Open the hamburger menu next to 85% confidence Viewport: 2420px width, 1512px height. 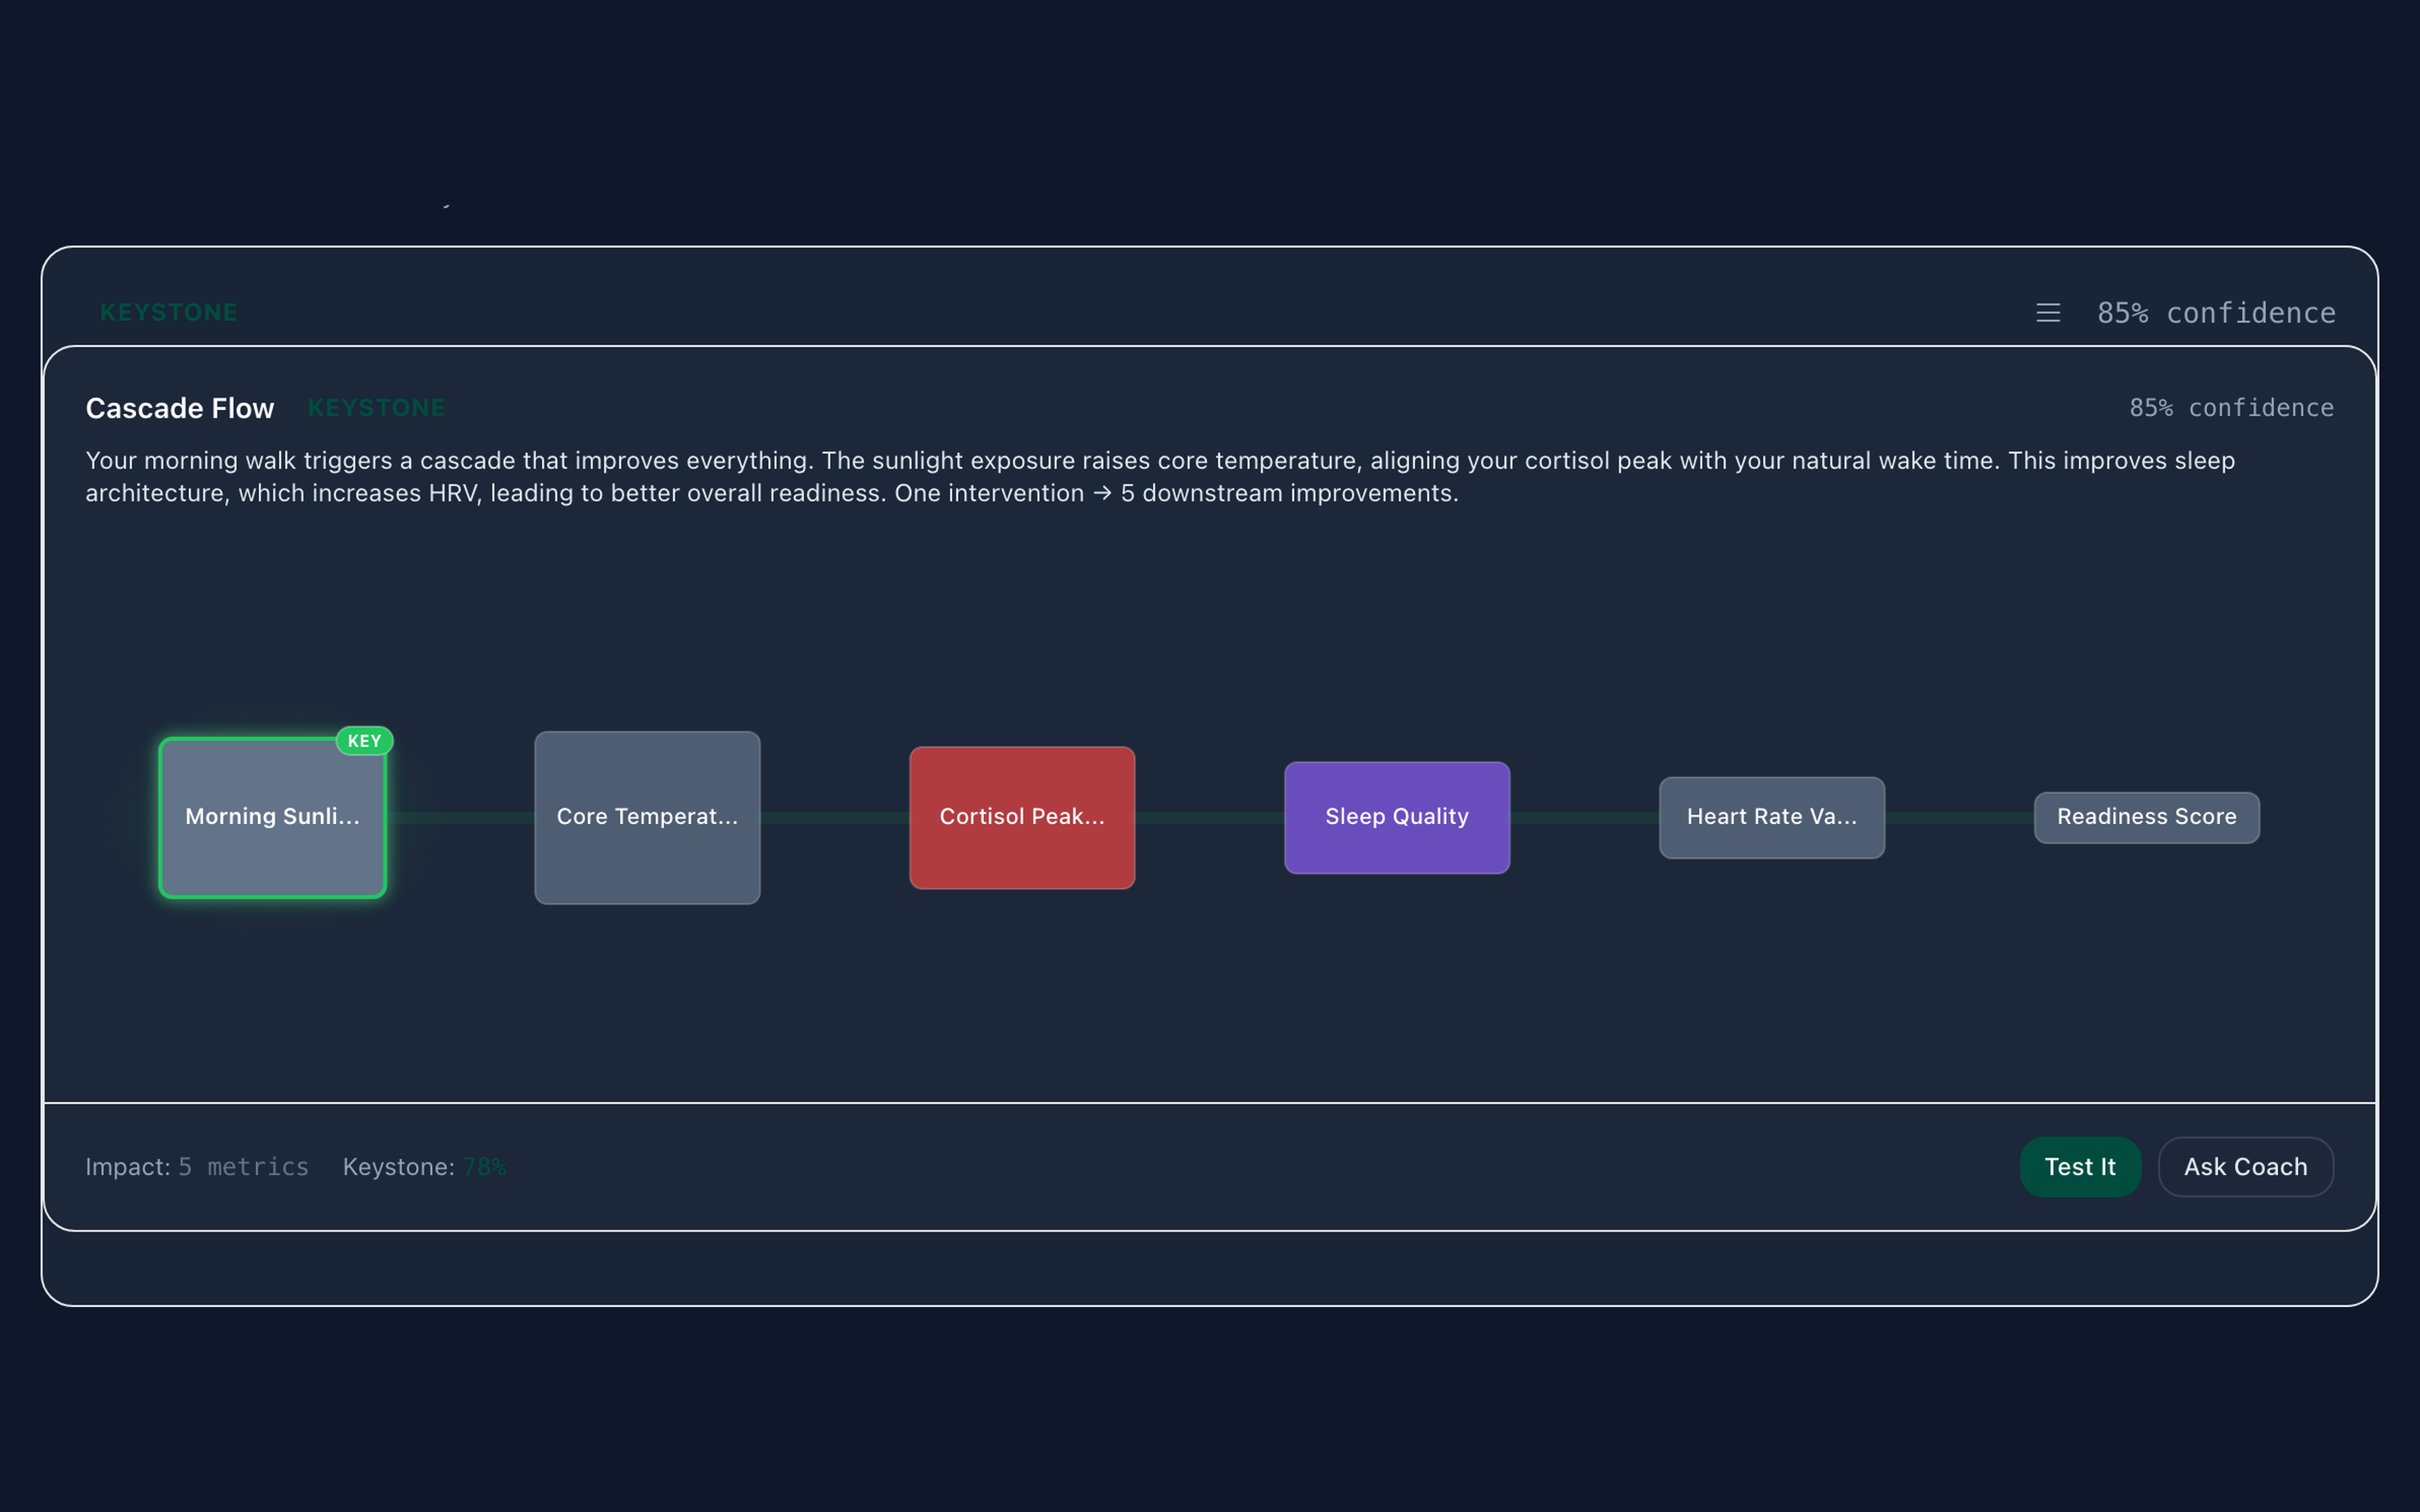[x=2047, y=312]
